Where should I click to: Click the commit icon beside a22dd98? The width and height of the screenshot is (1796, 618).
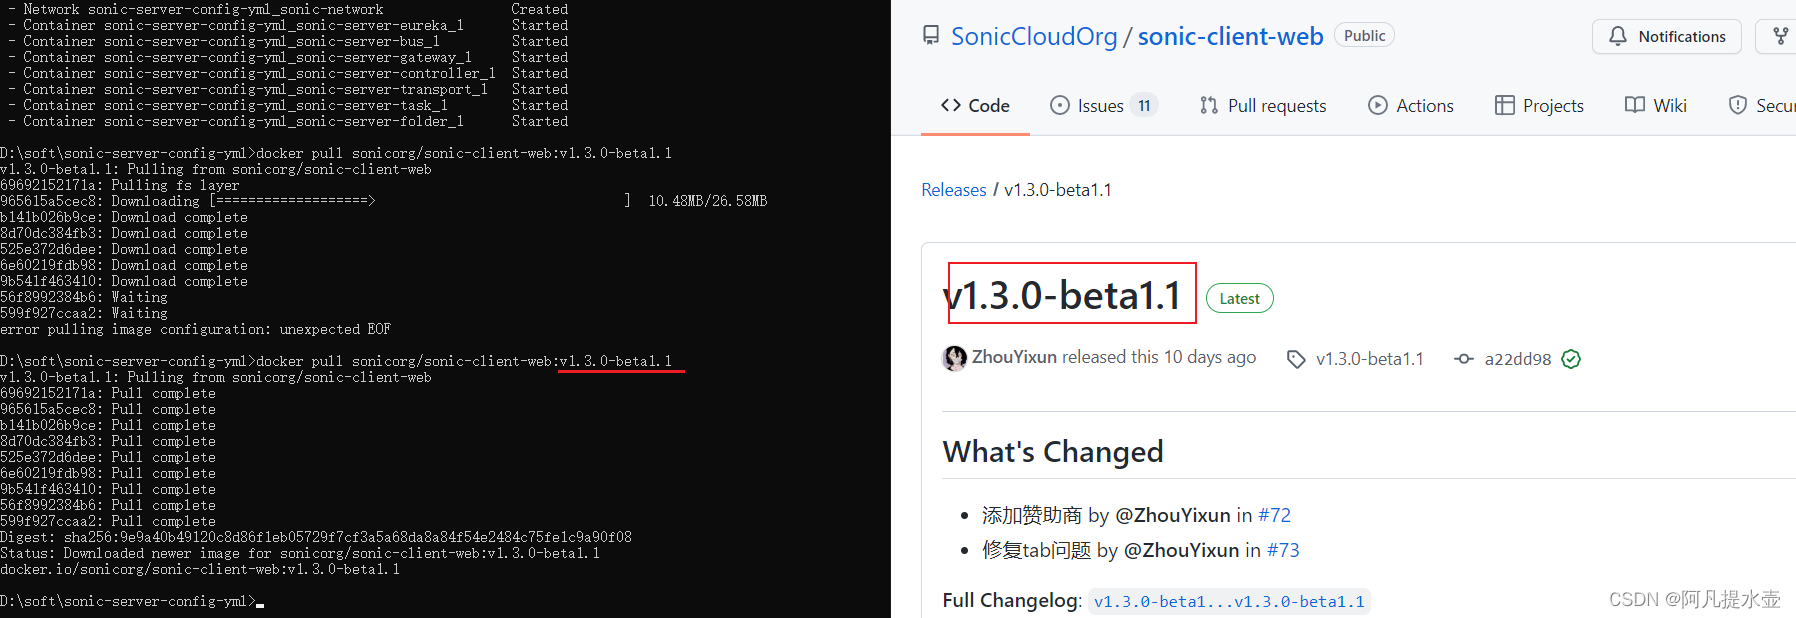[x=1464, y=359]
